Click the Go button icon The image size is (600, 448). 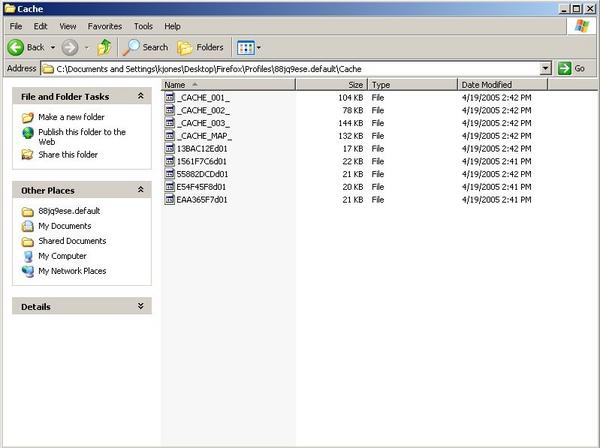[565, 68]
